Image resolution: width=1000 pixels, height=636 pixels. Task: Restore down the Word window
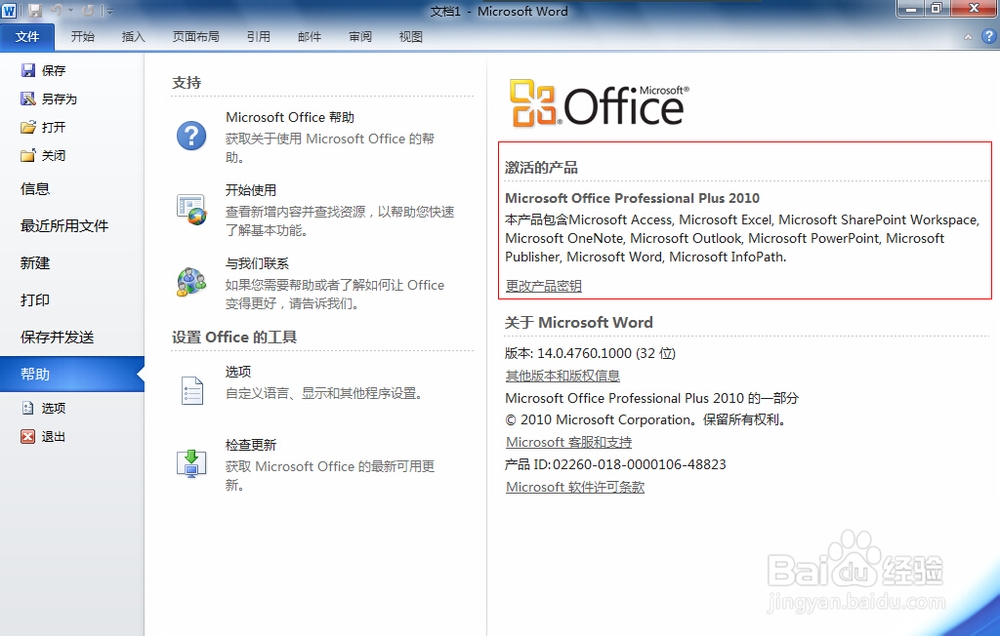click(937, 9)
